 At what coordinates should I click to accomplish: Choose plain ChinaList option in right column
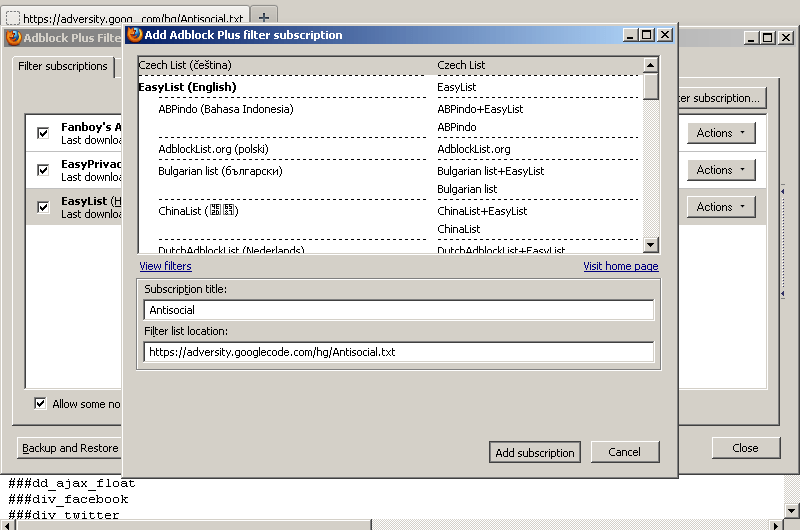tap(459, 229)
